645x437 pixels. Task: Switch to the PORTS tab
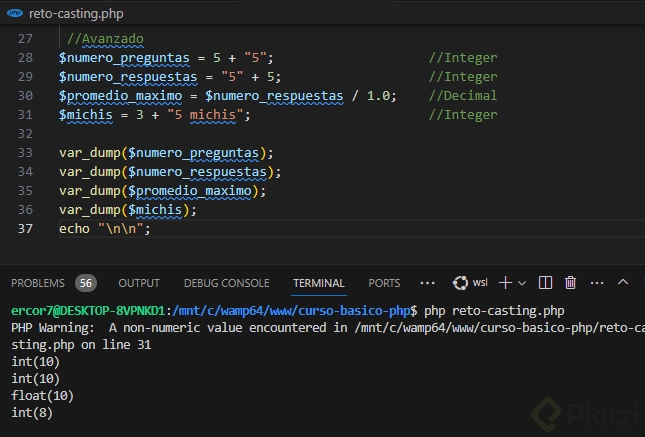click(x=384, y=283)
